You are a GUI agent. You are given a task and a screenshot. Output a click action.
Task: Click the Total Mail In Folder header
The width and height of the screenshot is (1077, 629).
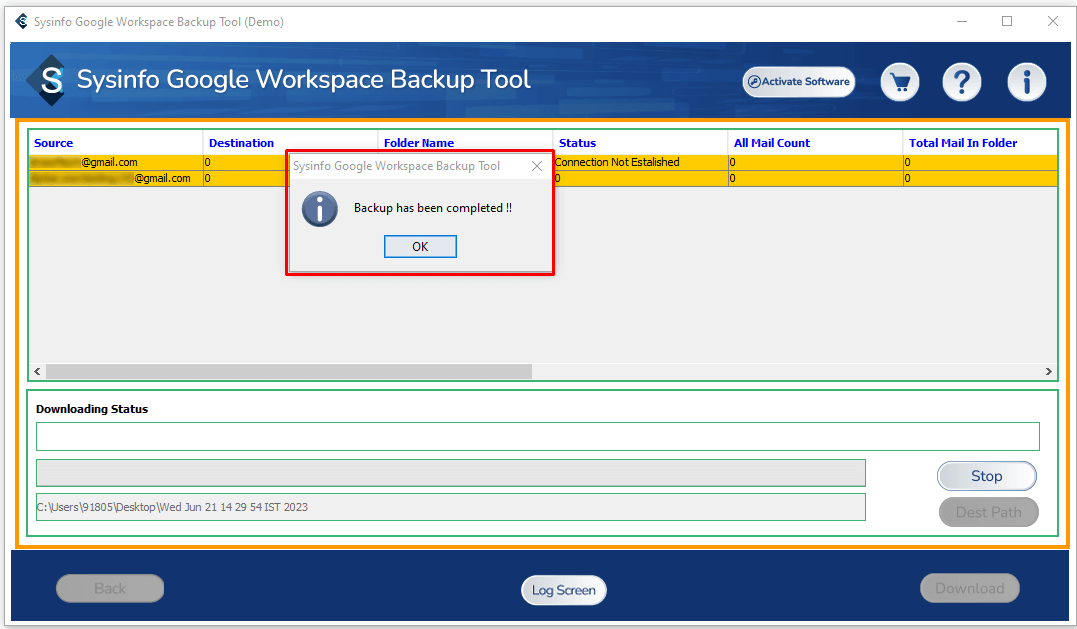(x=962, y=143)
